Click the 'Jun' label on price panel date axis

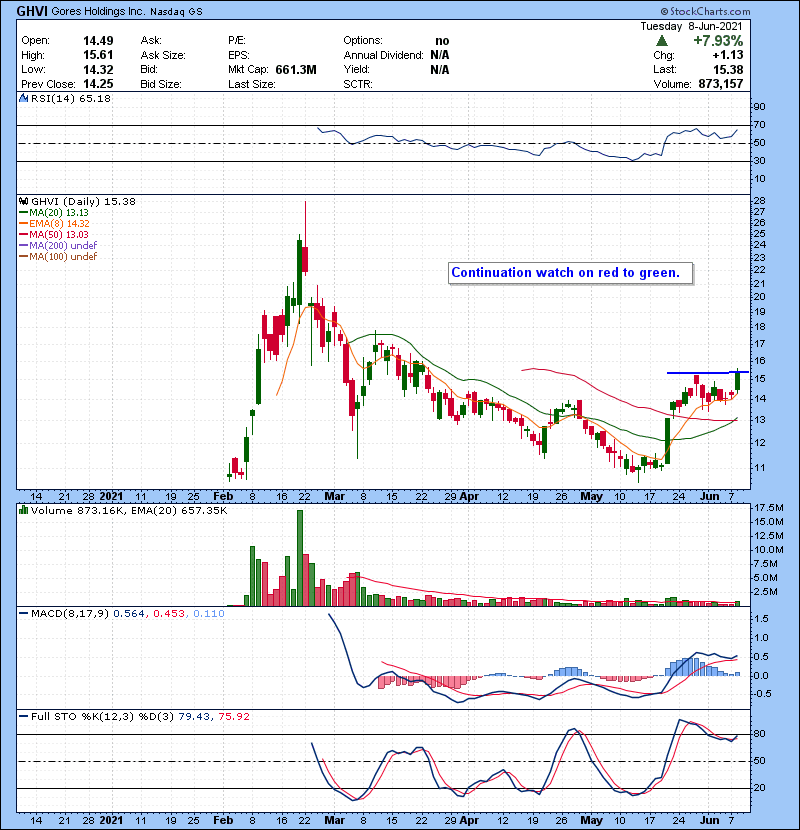pyautogui.click(x=709, y=497)
